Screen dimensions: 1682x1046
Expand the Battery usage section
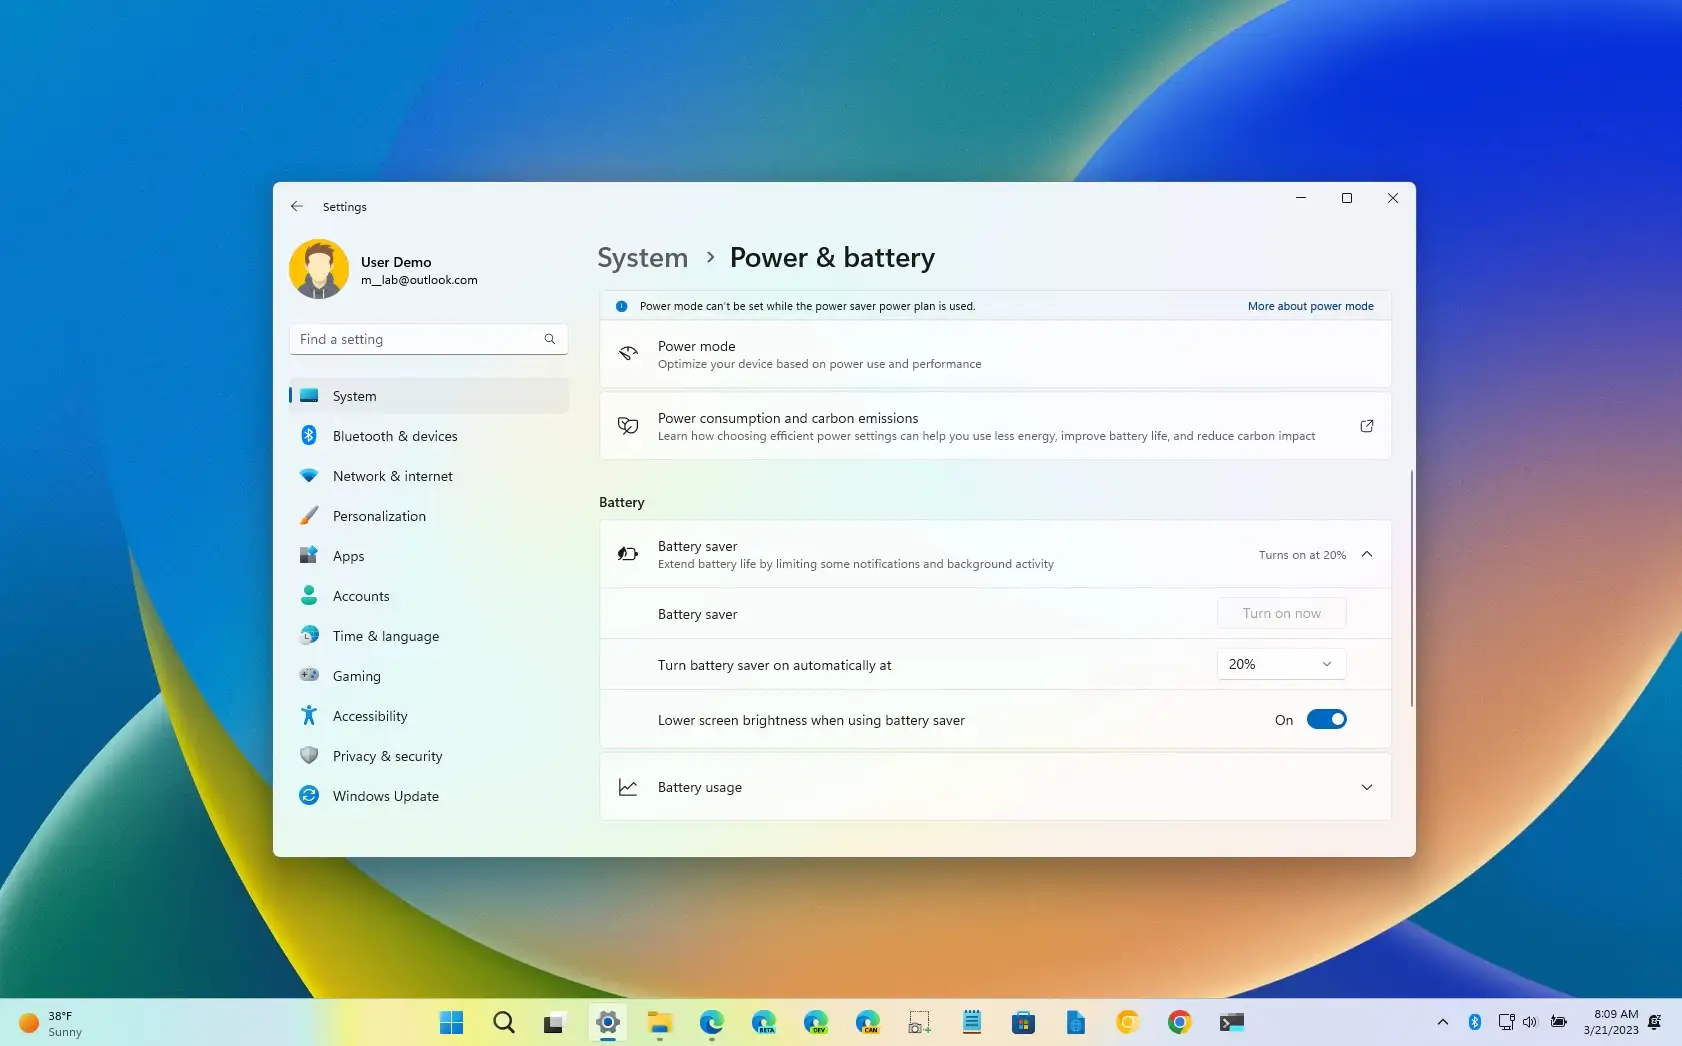(1367, 787)
